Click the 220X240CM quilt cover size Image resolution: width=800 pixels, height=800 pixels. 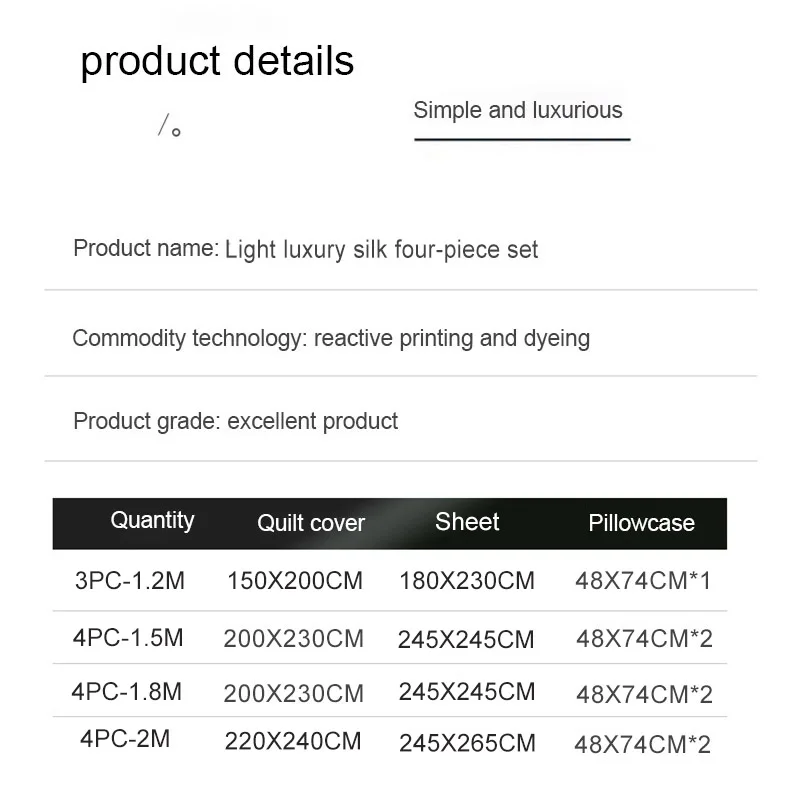click(x=294, y=742)
